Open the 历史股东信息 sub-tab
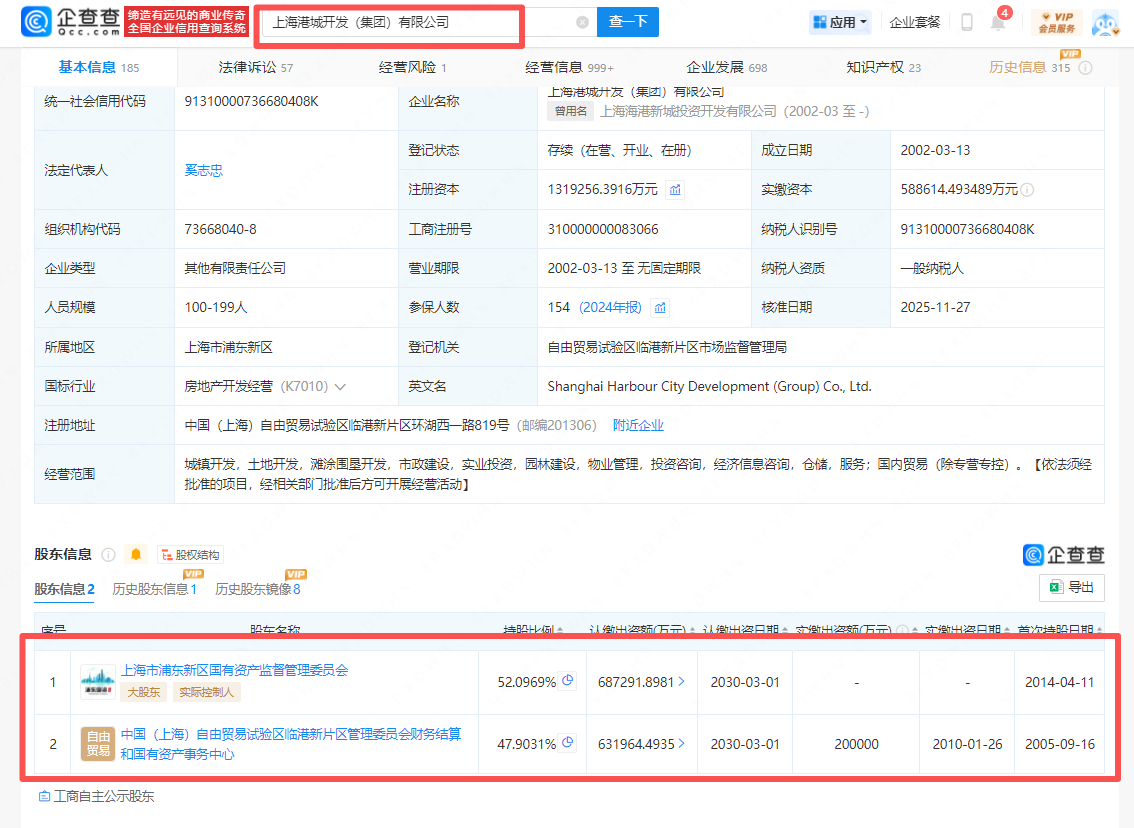The width and height of the screenshot is (1134, 828). (154, 589)
